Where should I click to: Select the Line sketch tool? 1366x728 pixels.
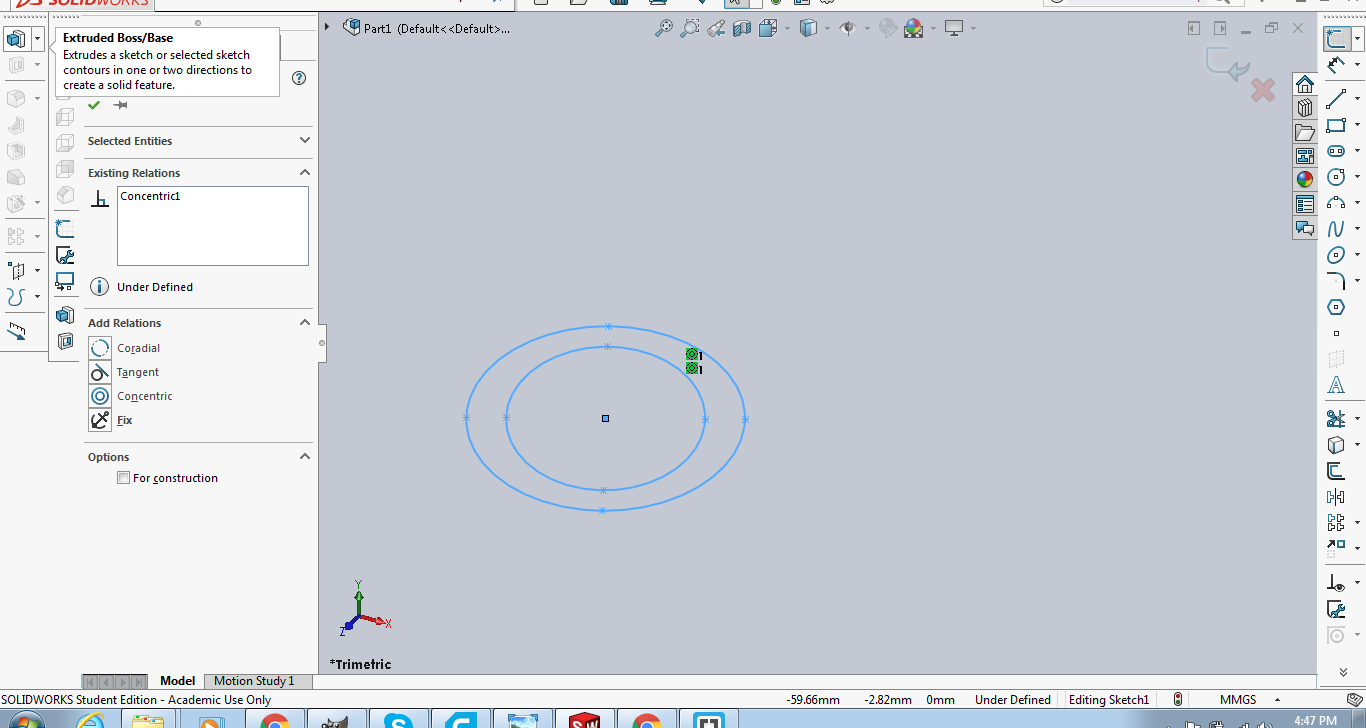tap(1336, 99)
